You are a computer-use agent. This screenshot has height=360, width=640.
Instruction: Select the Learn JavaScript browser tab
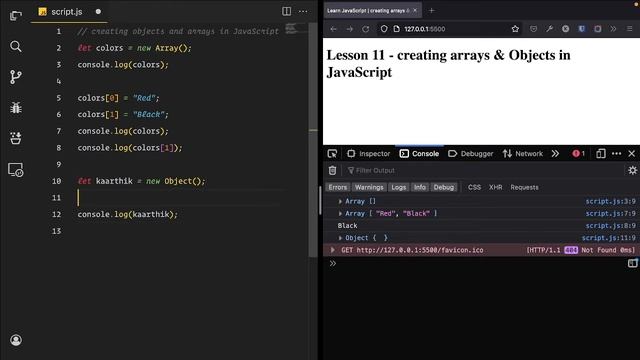[x=369, y=11]
